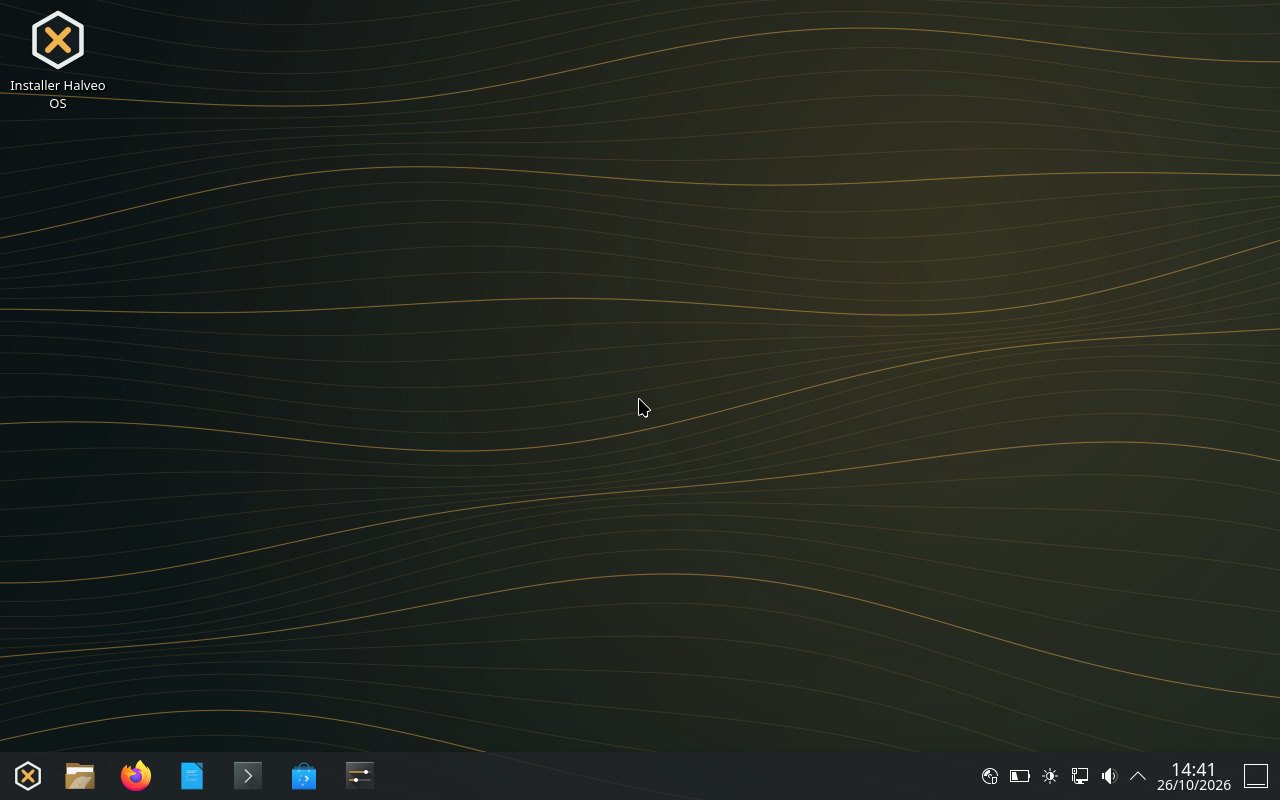This screenshot has width=1280, height=800.
Task: Expand hidden system tray icons arrow
Action: [1138, 776]
